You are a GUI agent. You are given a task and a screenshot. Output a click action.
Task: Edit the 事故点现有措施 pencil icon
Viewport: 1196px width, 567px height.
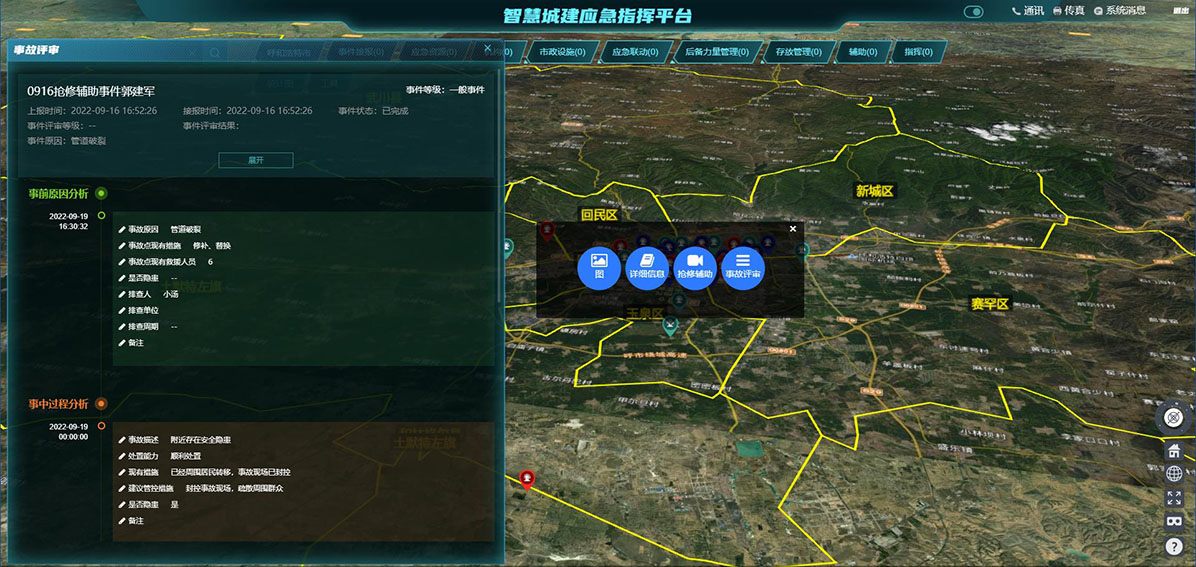point(123,246)
